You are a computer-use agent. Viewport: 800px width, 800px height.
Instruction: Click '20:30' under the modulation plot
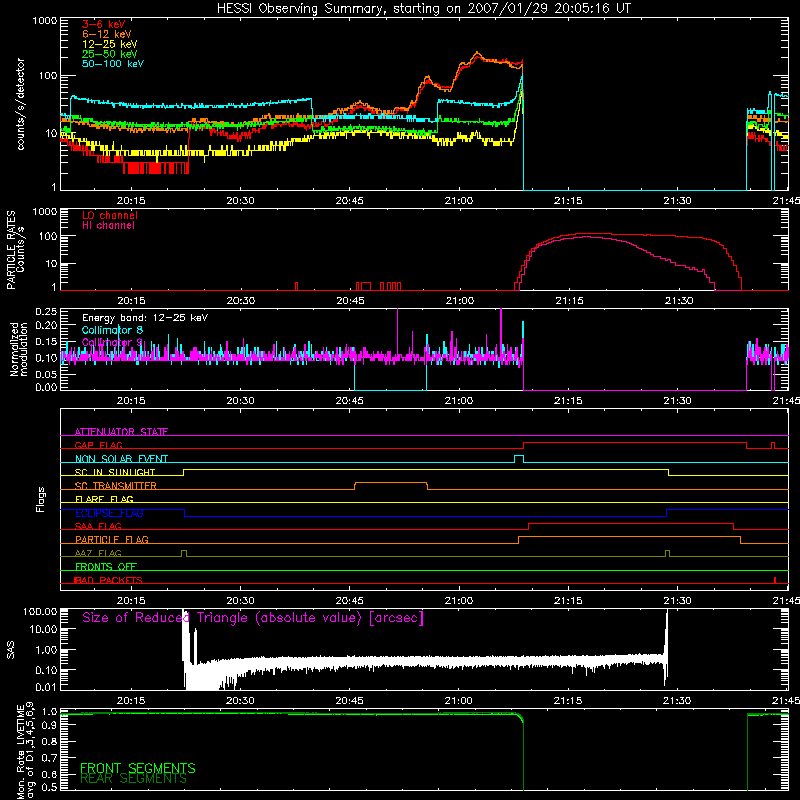coord(240,401)
